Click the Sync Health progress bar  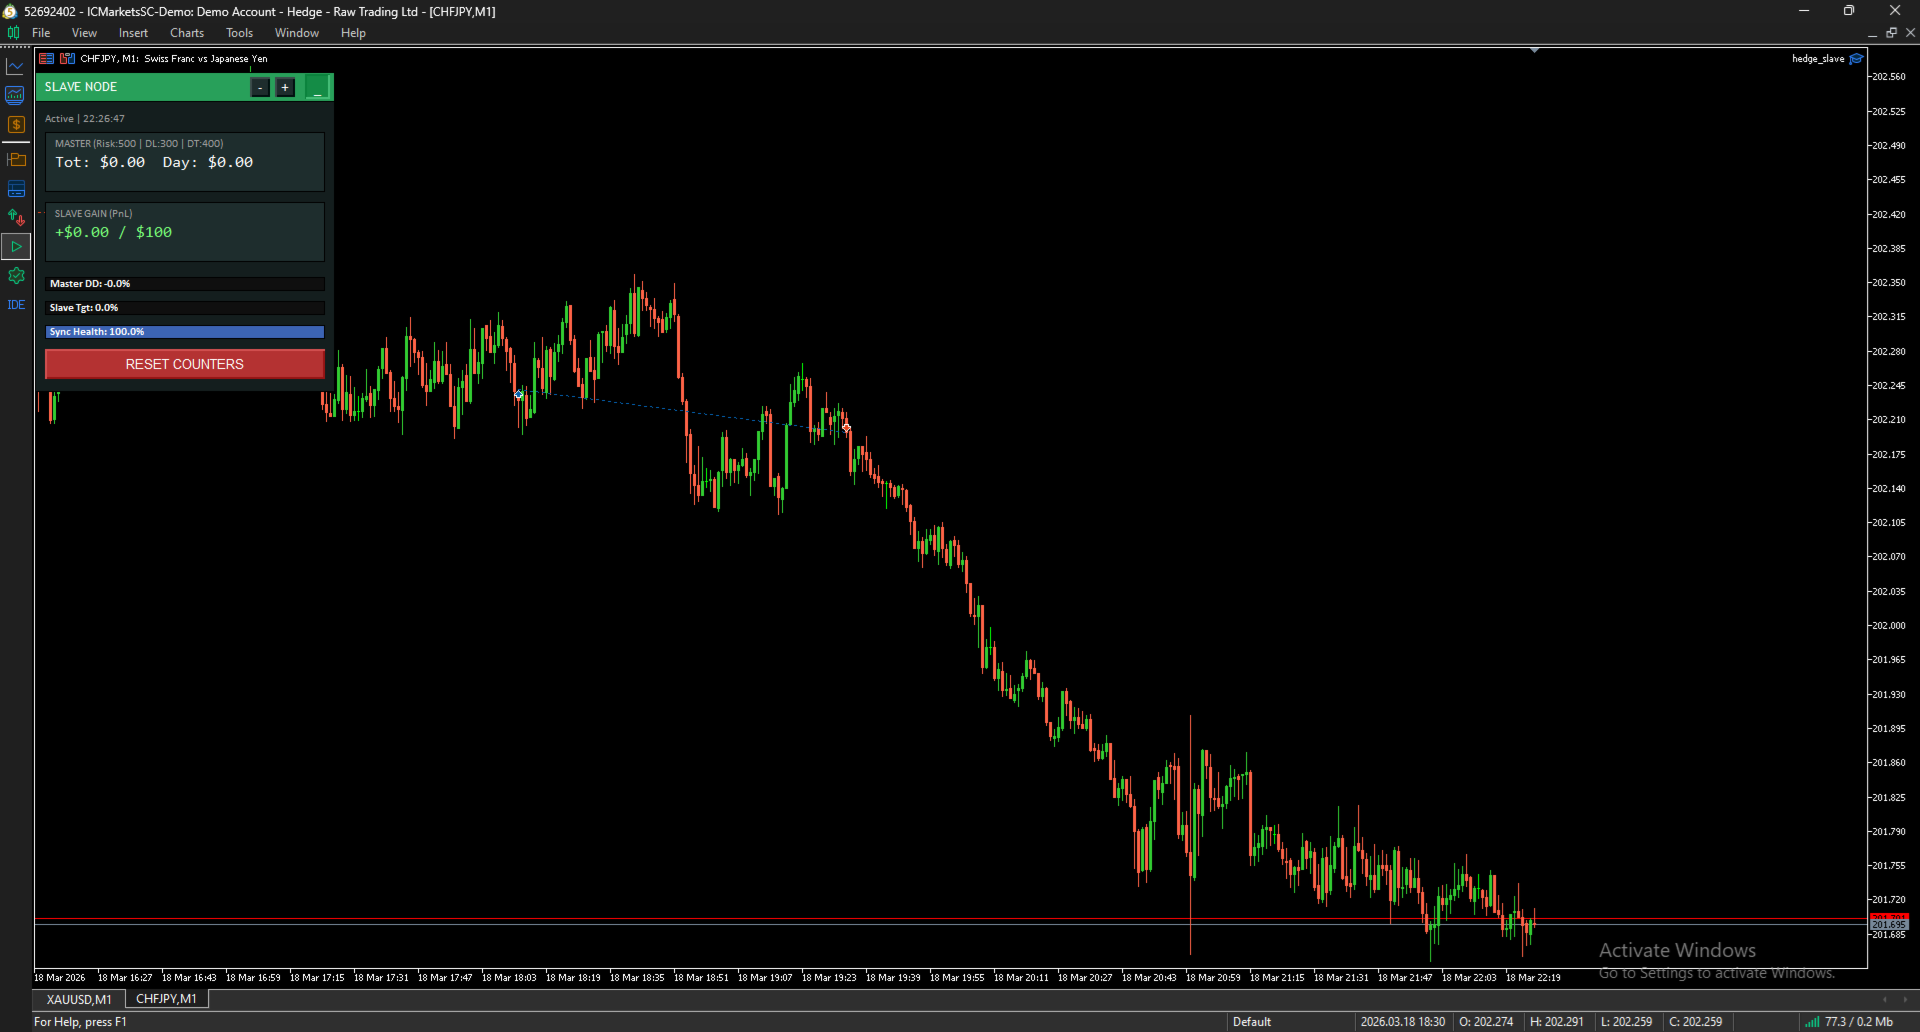tap(185, 332)
